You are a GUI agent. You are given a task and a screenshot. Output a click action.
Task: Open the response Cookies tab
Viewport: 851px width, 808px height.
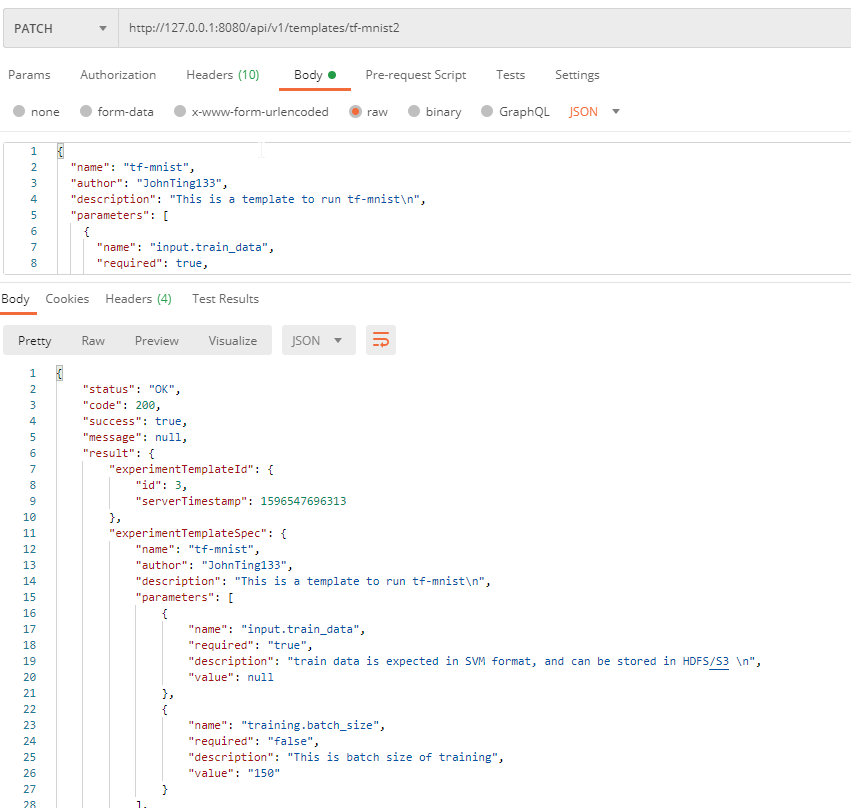67,299
